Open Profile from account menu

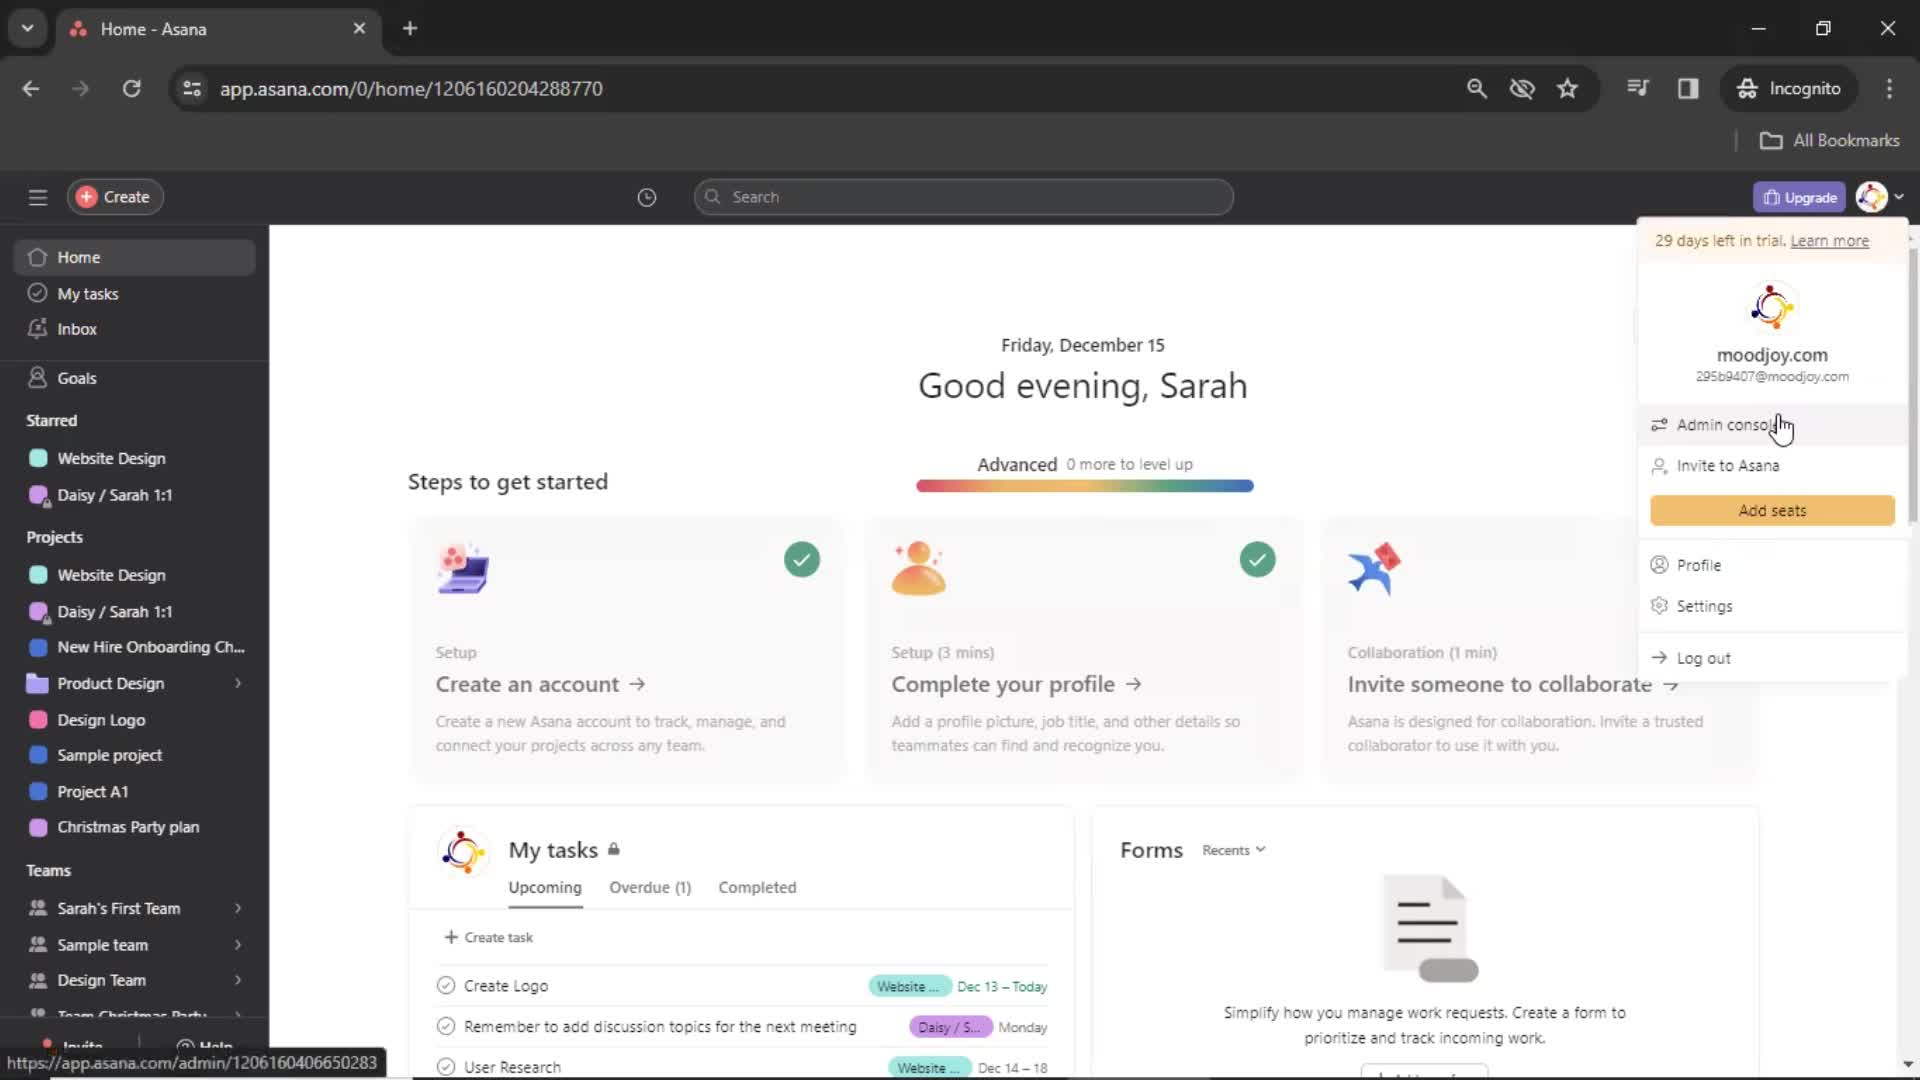tap(1772, 565)
